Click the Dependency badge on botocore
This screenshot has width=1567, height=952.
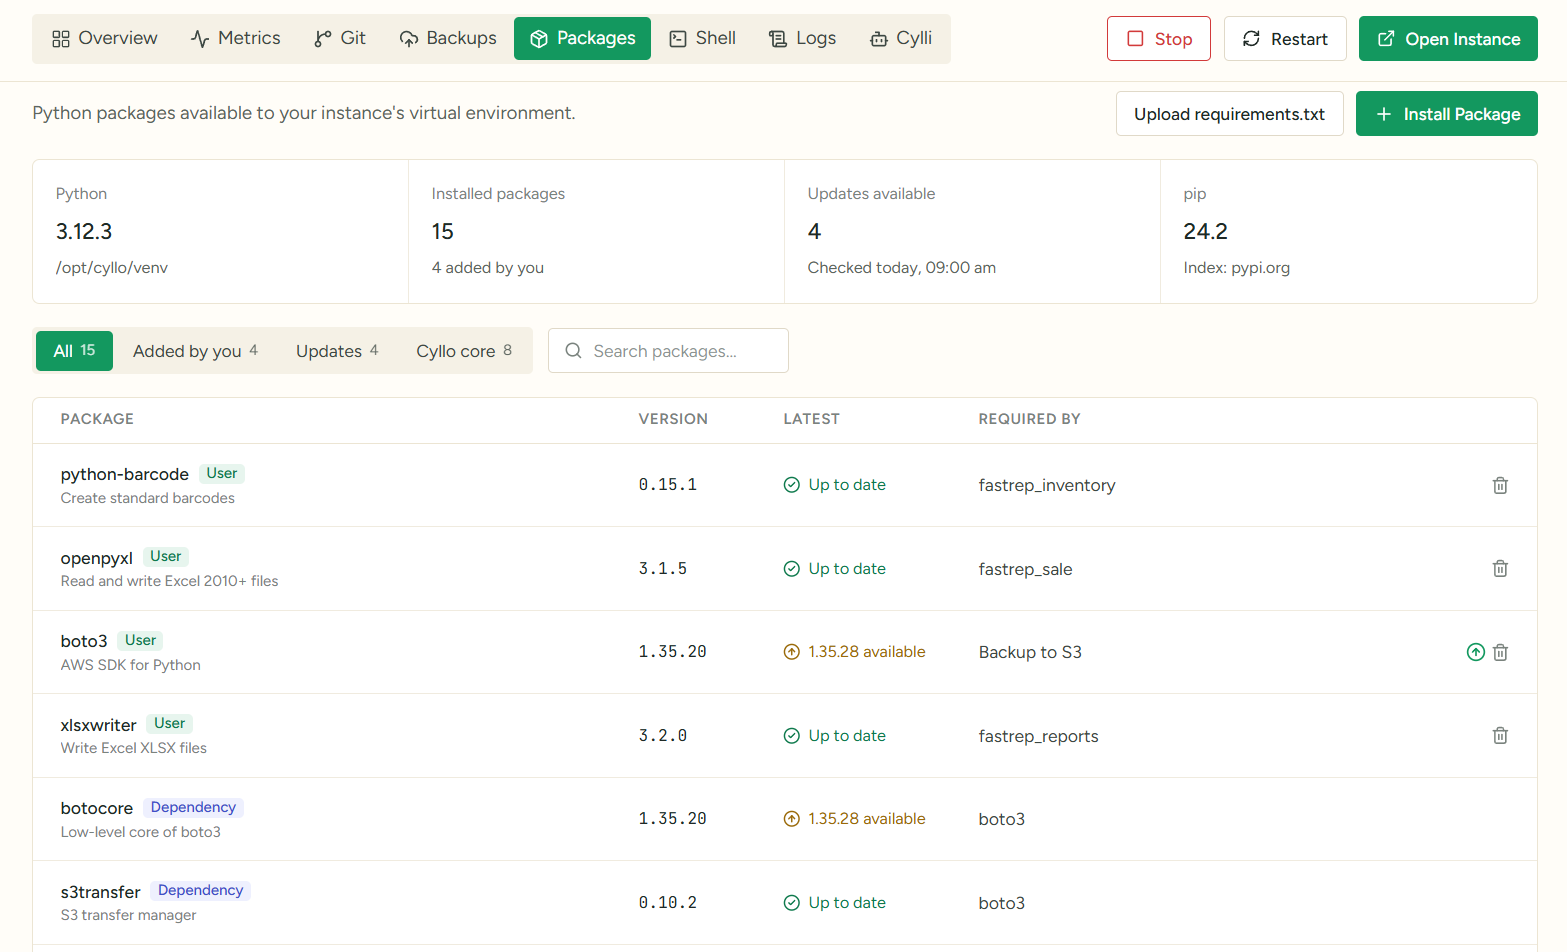[x=193, y=807]
